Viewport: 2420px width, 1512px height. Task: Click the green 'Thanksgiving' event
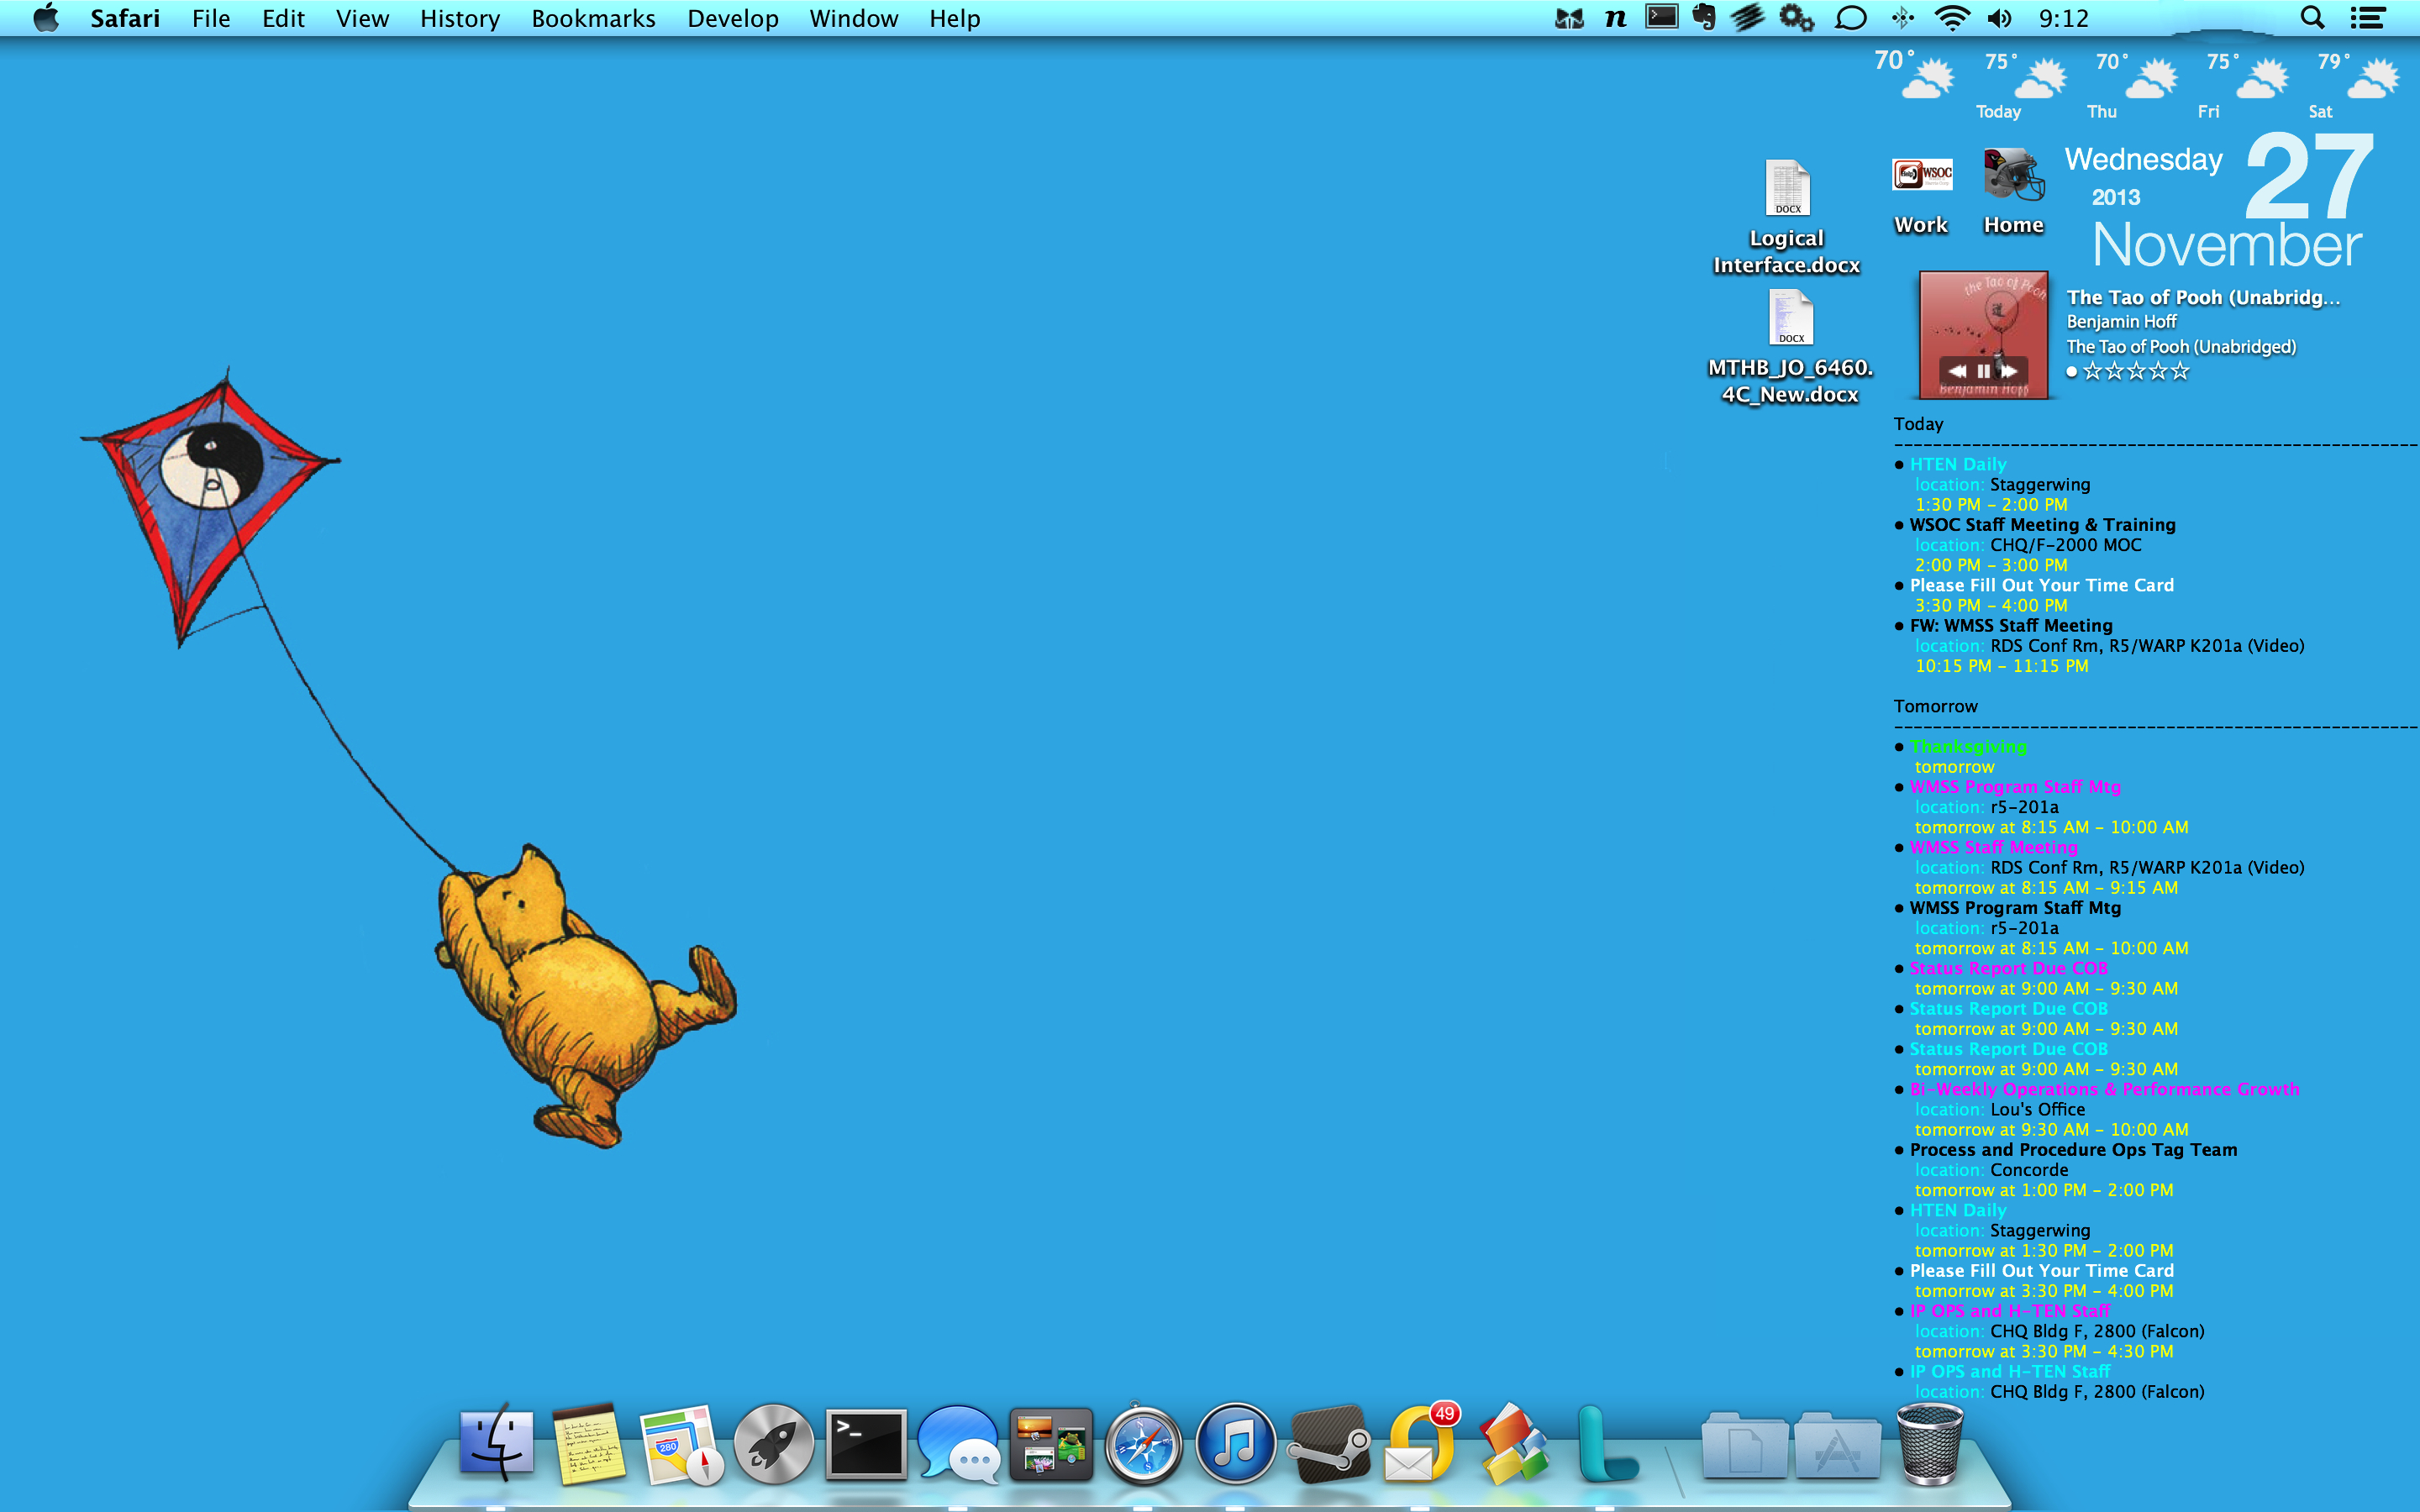pos(1968,747)
